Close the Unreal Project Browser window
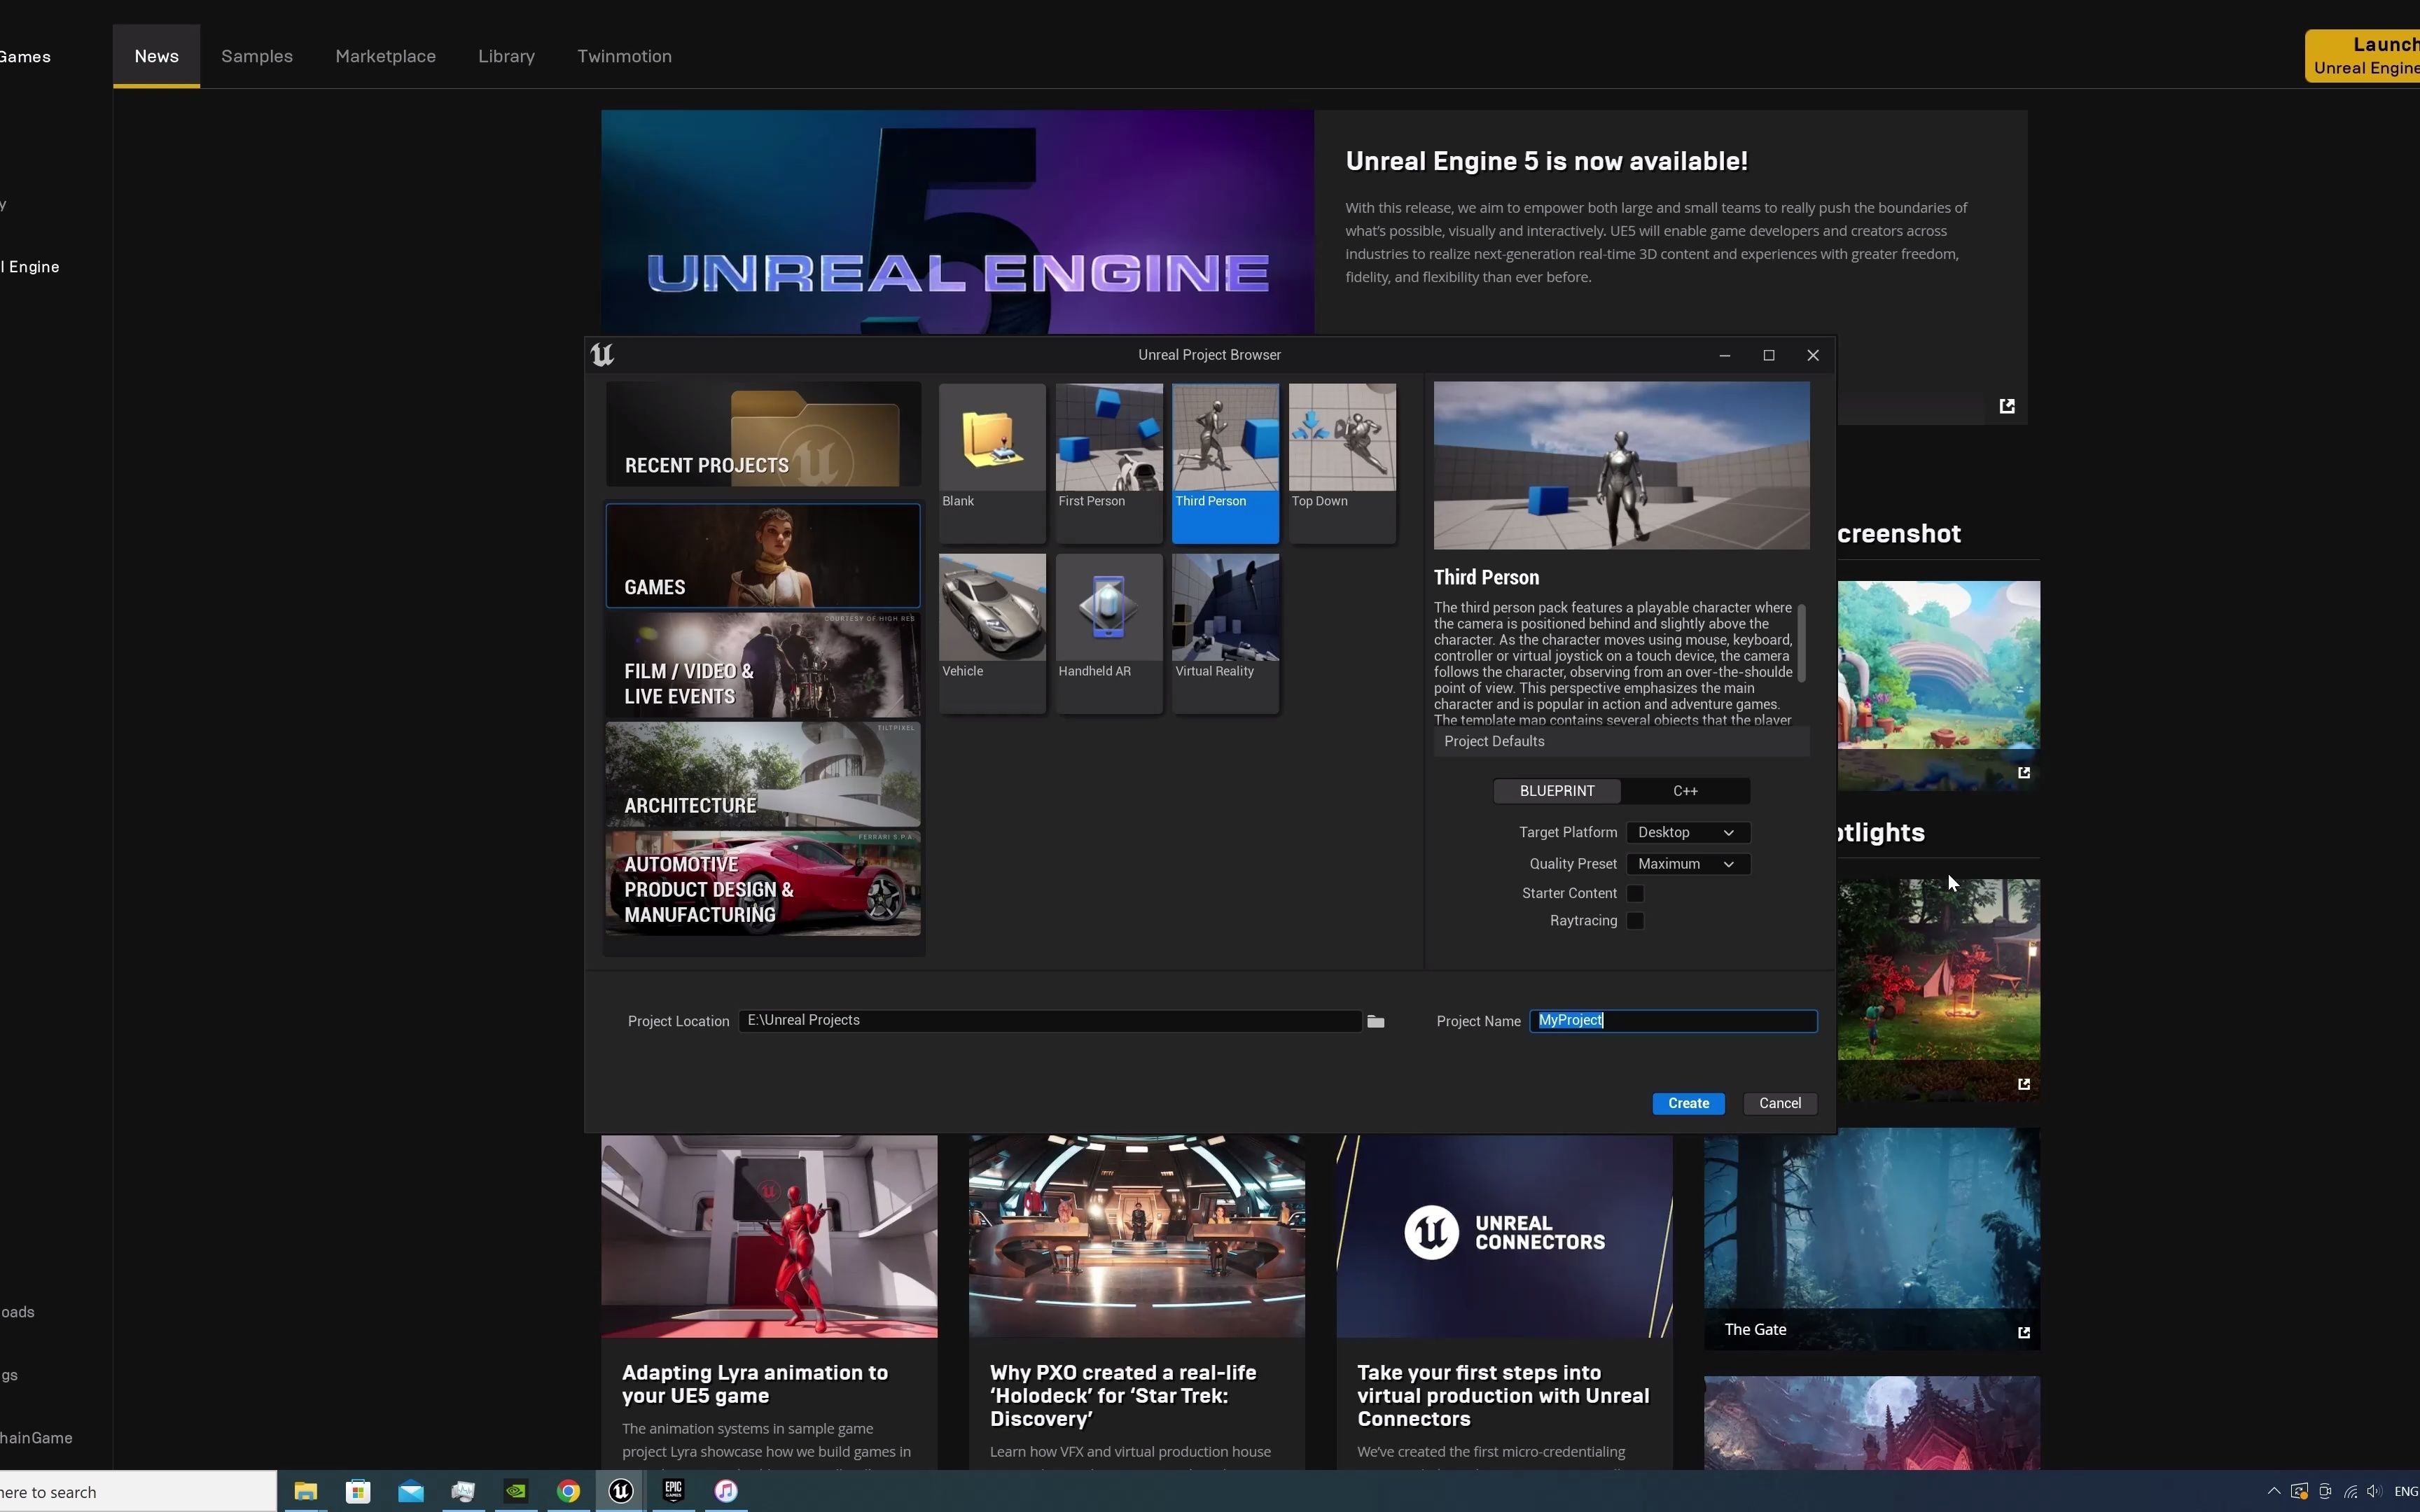 click(1813, 355)
